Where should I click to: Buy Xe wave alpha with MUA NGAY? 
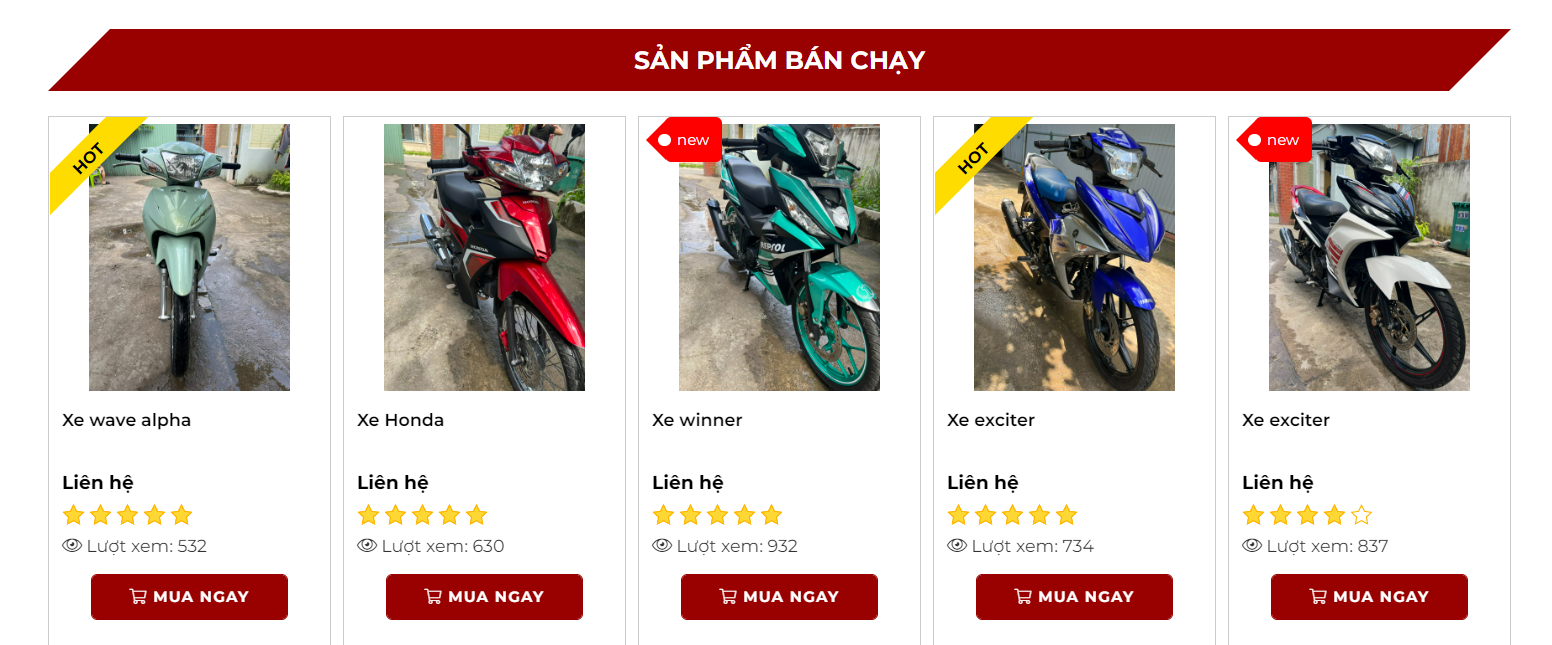(x=189, y=597)
